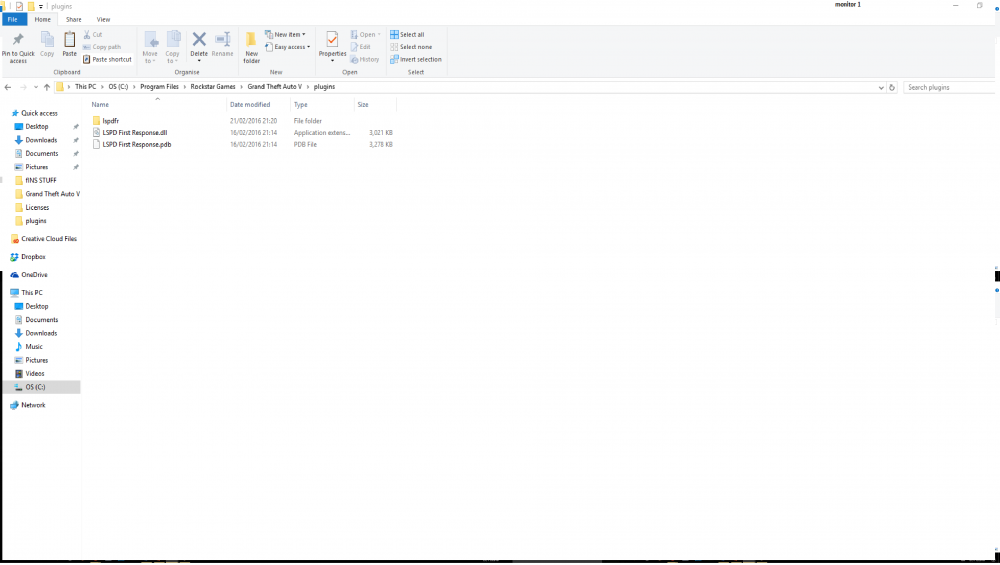
Task: Go up one folder level
Action: click(x=47, y=87)
